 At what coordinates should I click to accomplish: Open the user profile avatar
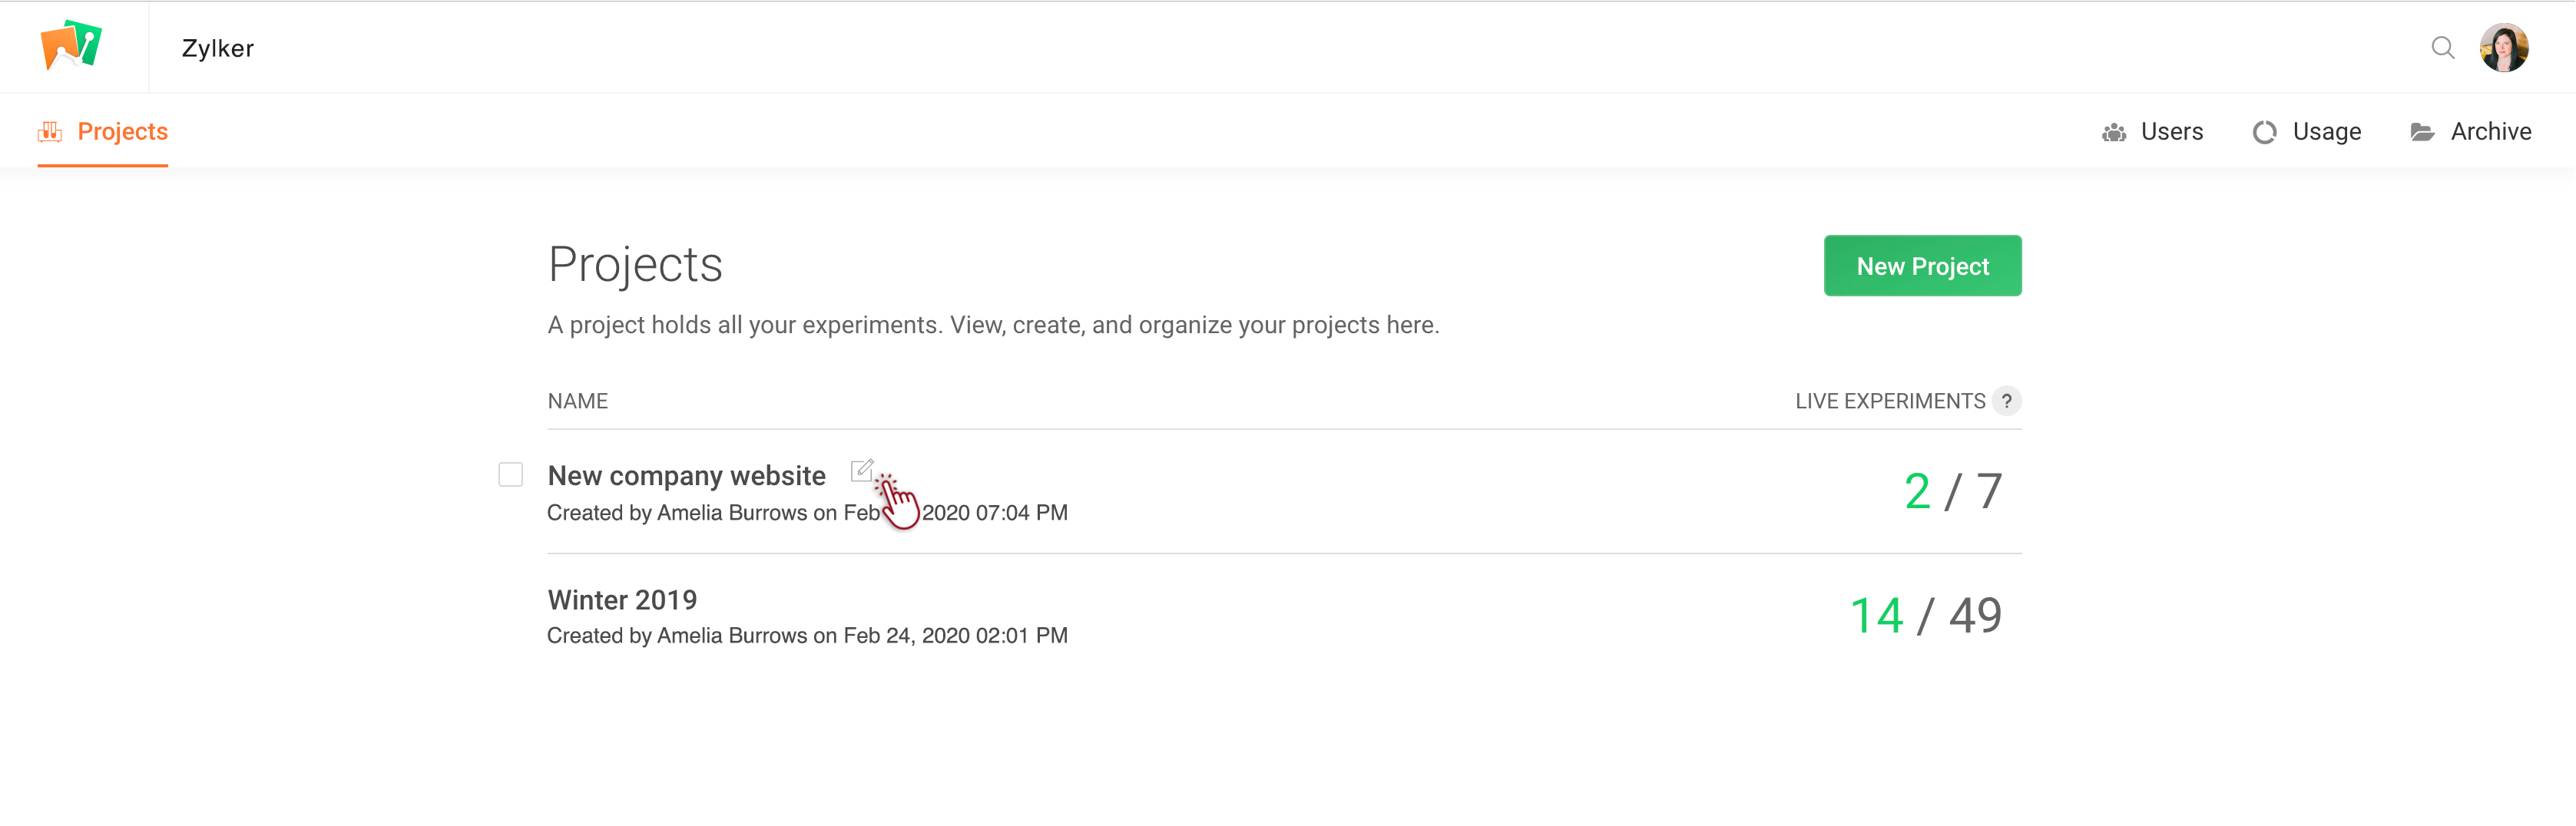click(2503, 48)
